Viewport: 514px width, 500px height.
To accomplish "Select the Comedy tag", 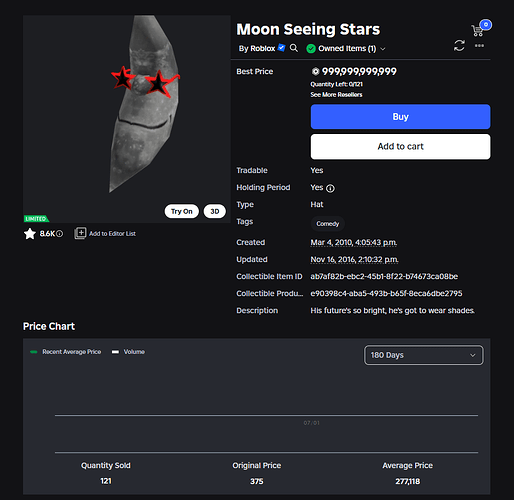I will click(328, 224).
